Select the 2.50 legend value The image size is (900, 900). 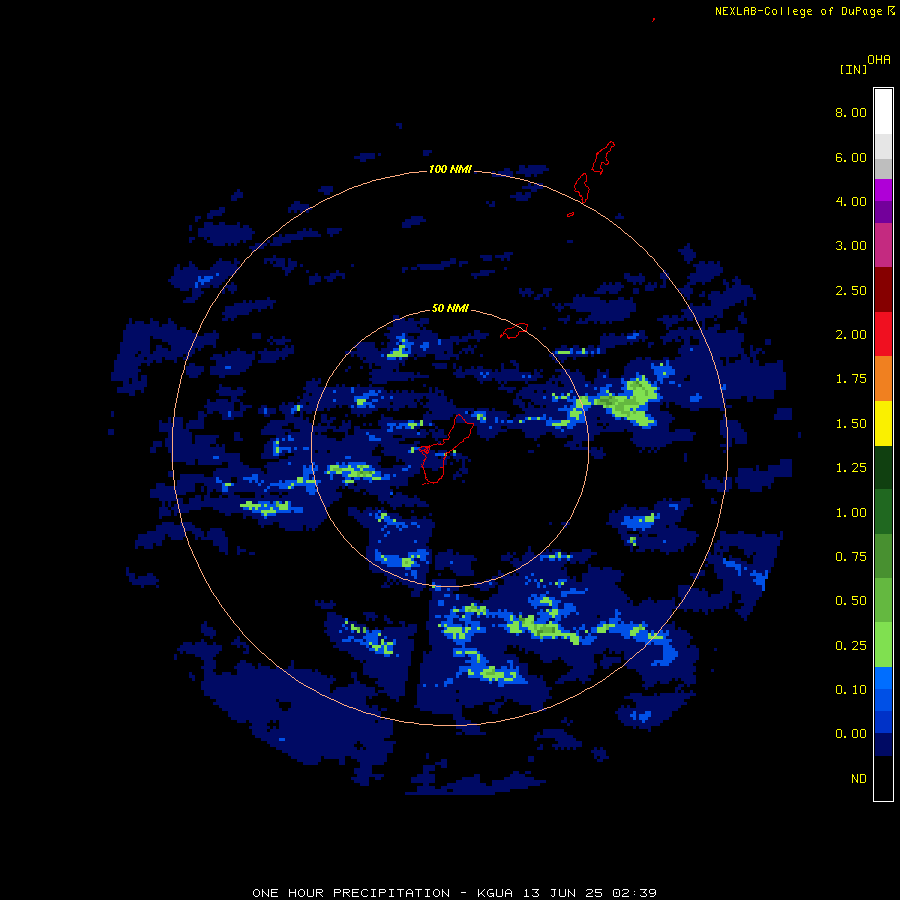click(x=851, y=290)
